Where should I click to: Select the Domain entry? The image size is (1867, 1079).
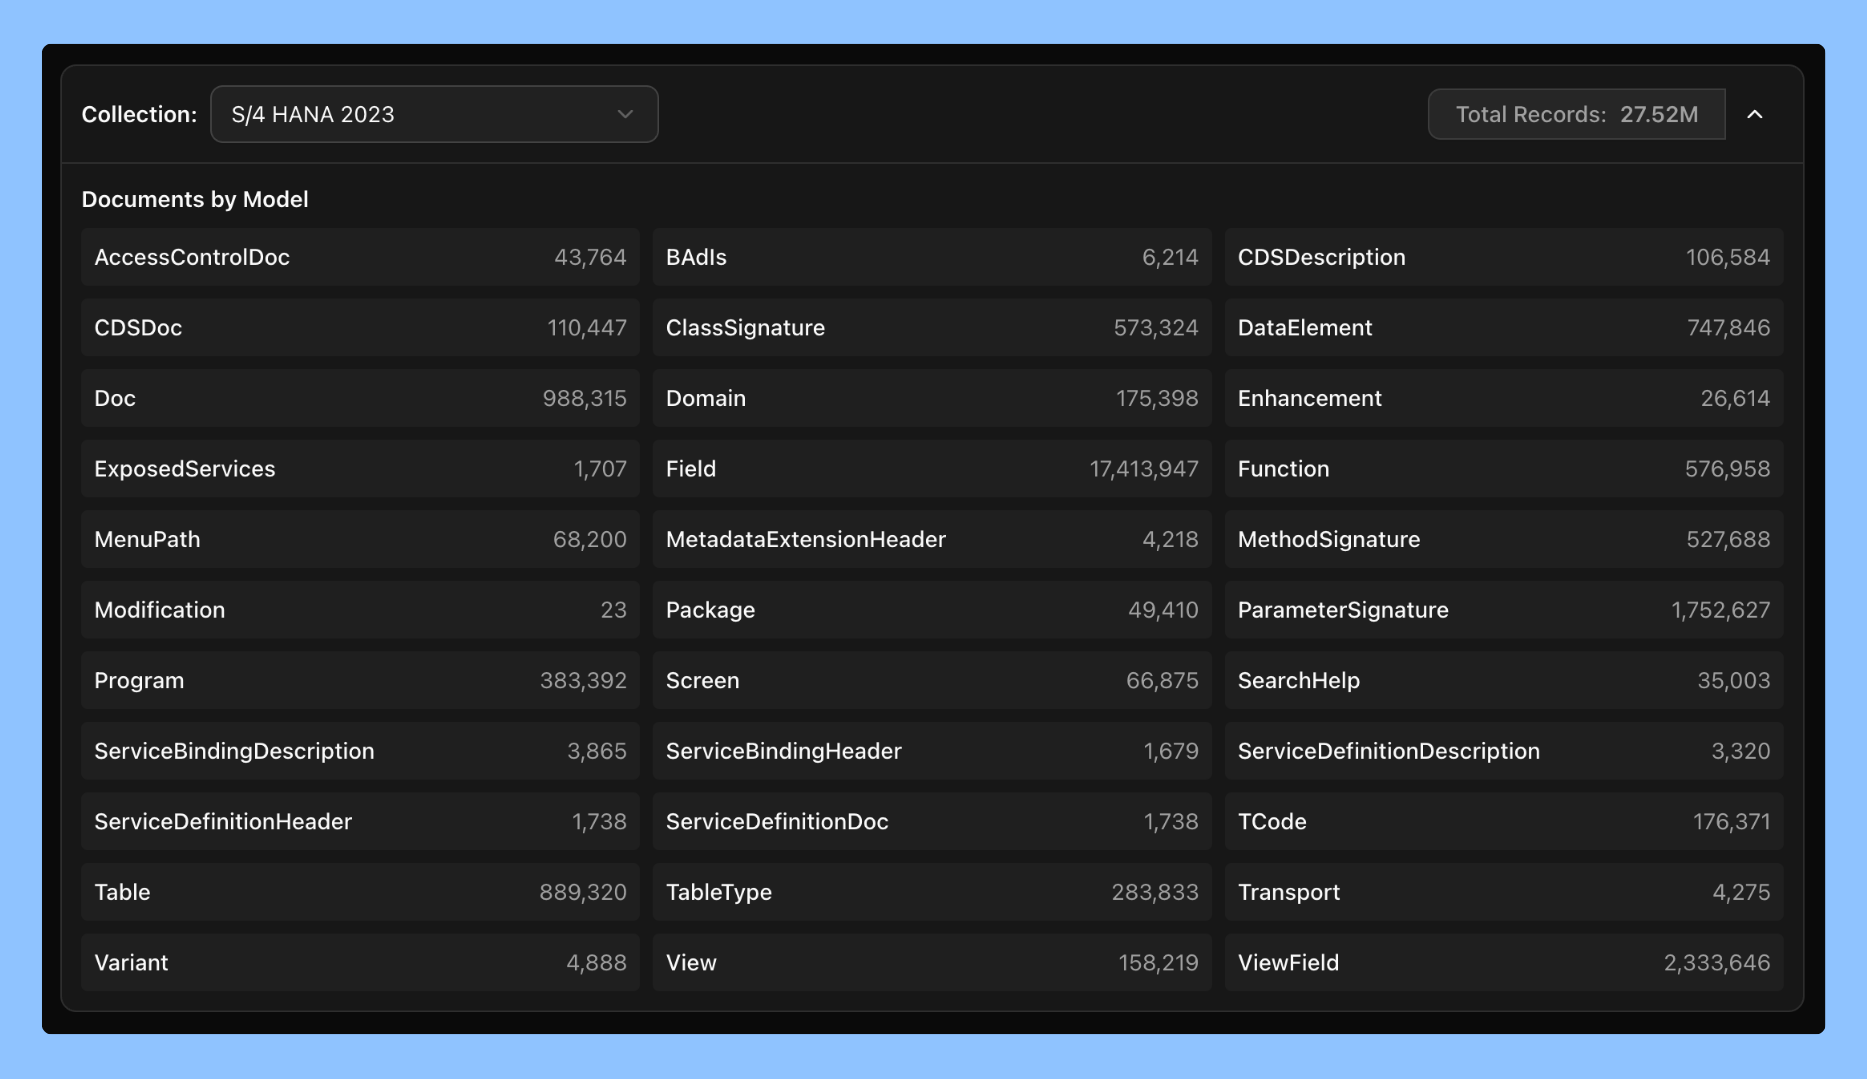tap(932, 398)
